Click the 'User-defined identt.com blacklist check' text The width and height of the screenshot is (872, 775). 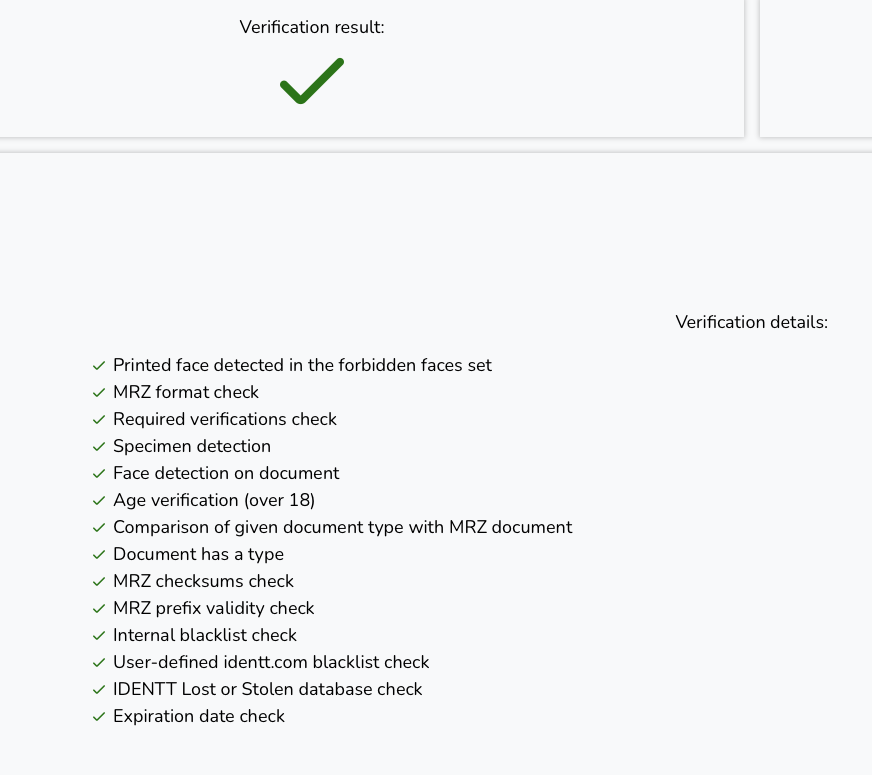271,662
